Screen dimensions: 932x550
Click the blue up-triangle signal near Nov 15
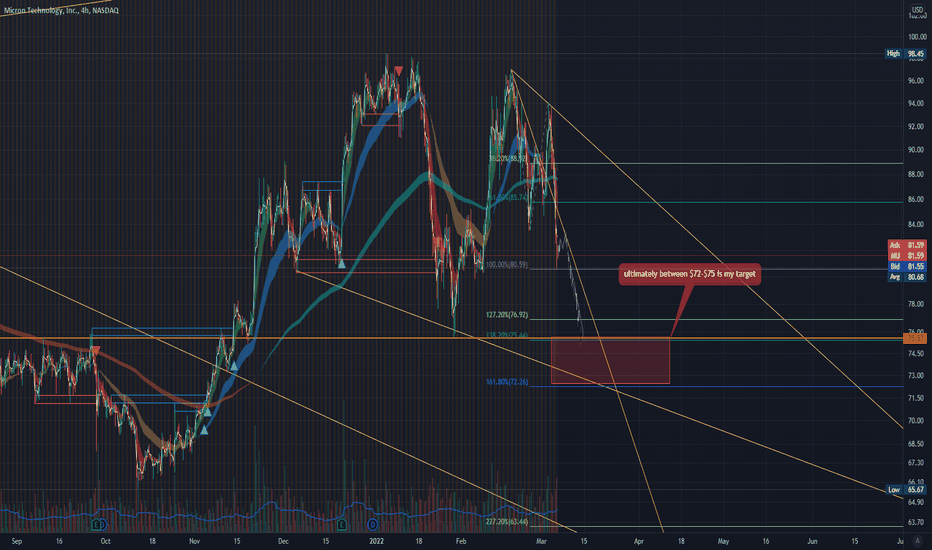click(234, 366)
